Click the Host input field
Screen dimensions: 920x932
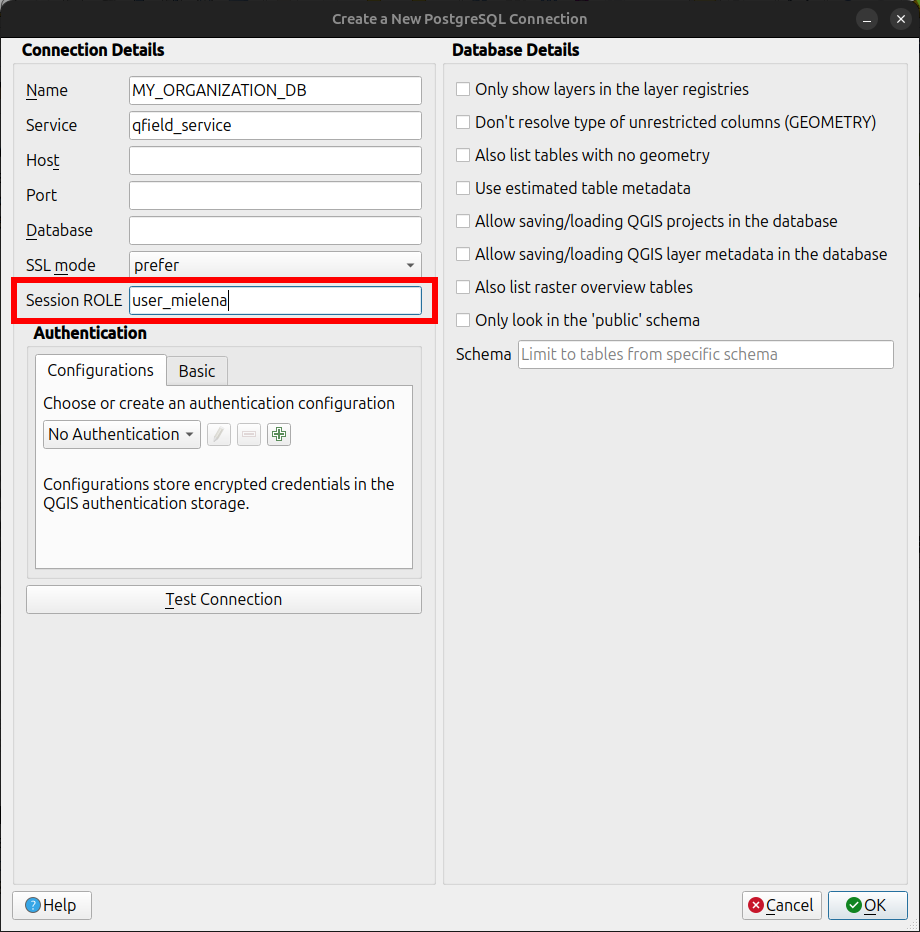(275, 160)
